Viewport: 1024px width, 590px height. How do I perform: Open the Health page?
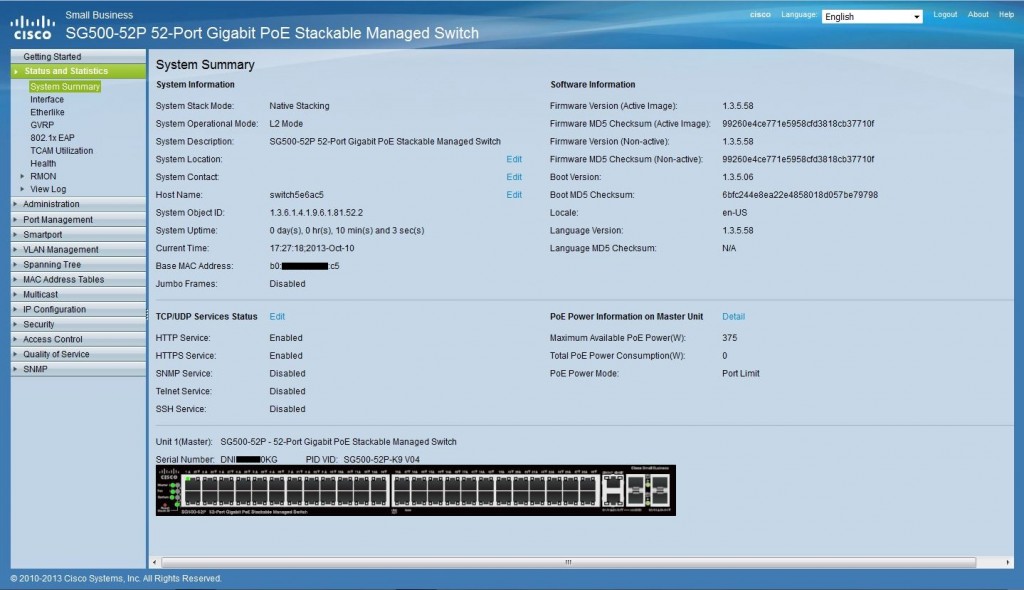[43, 163]
